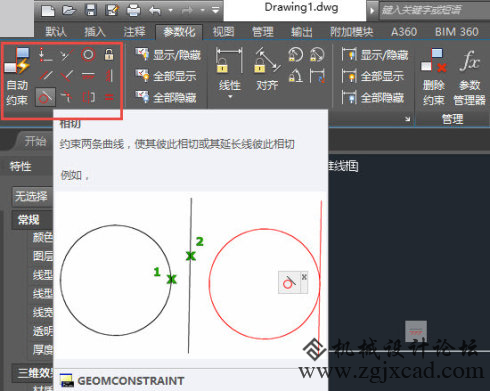Viewport: 491px width, 392px height.
Task: Select the tangent (相切) constraint tool
Action: 45,97
